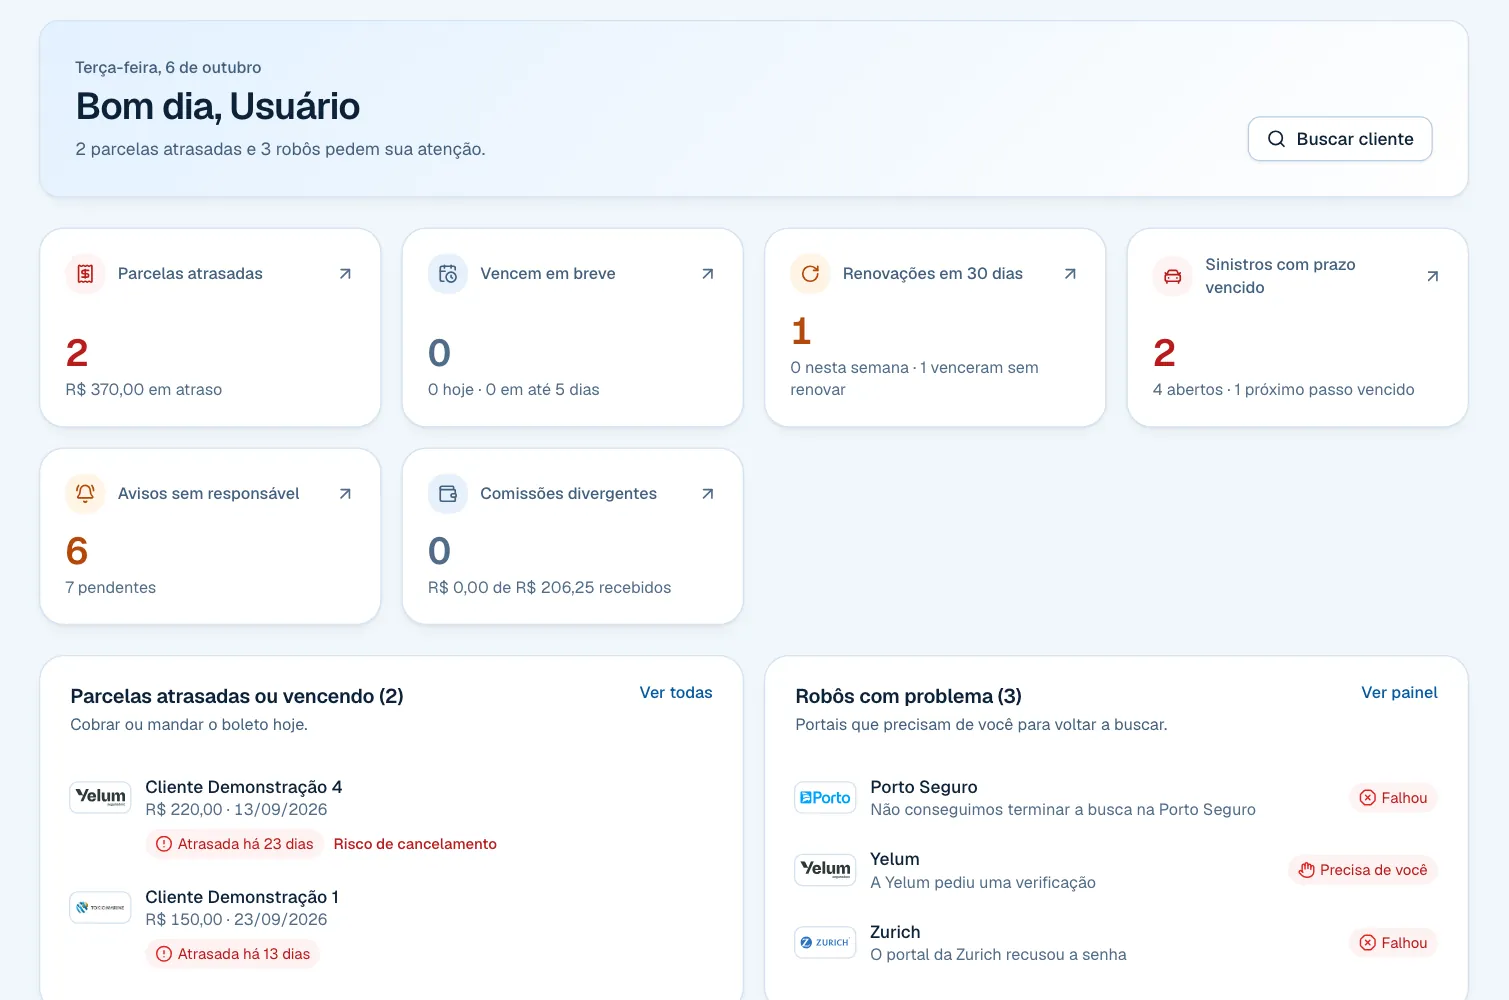Open the Ver todas link
The width and height of the screenshot is (1509, 1000).
pos(676,692)
